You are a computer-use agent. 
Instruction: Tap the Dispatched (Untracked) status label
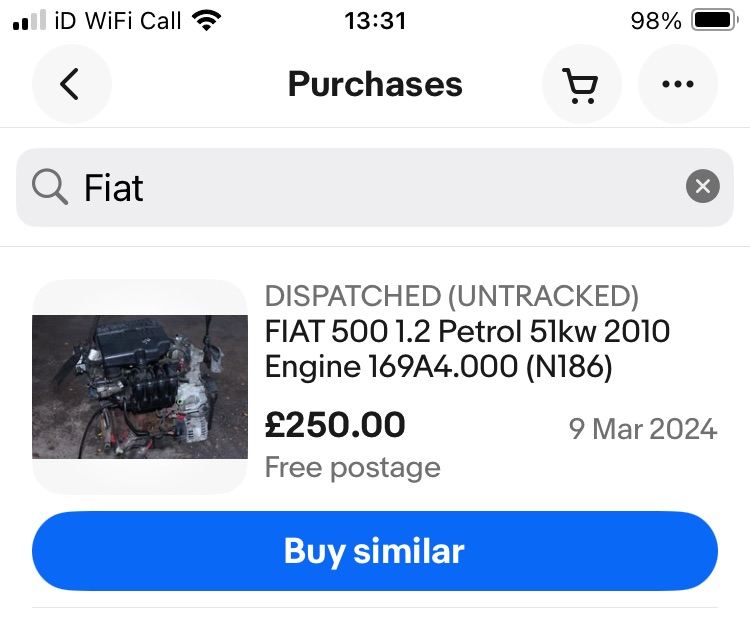click(451, 296)
